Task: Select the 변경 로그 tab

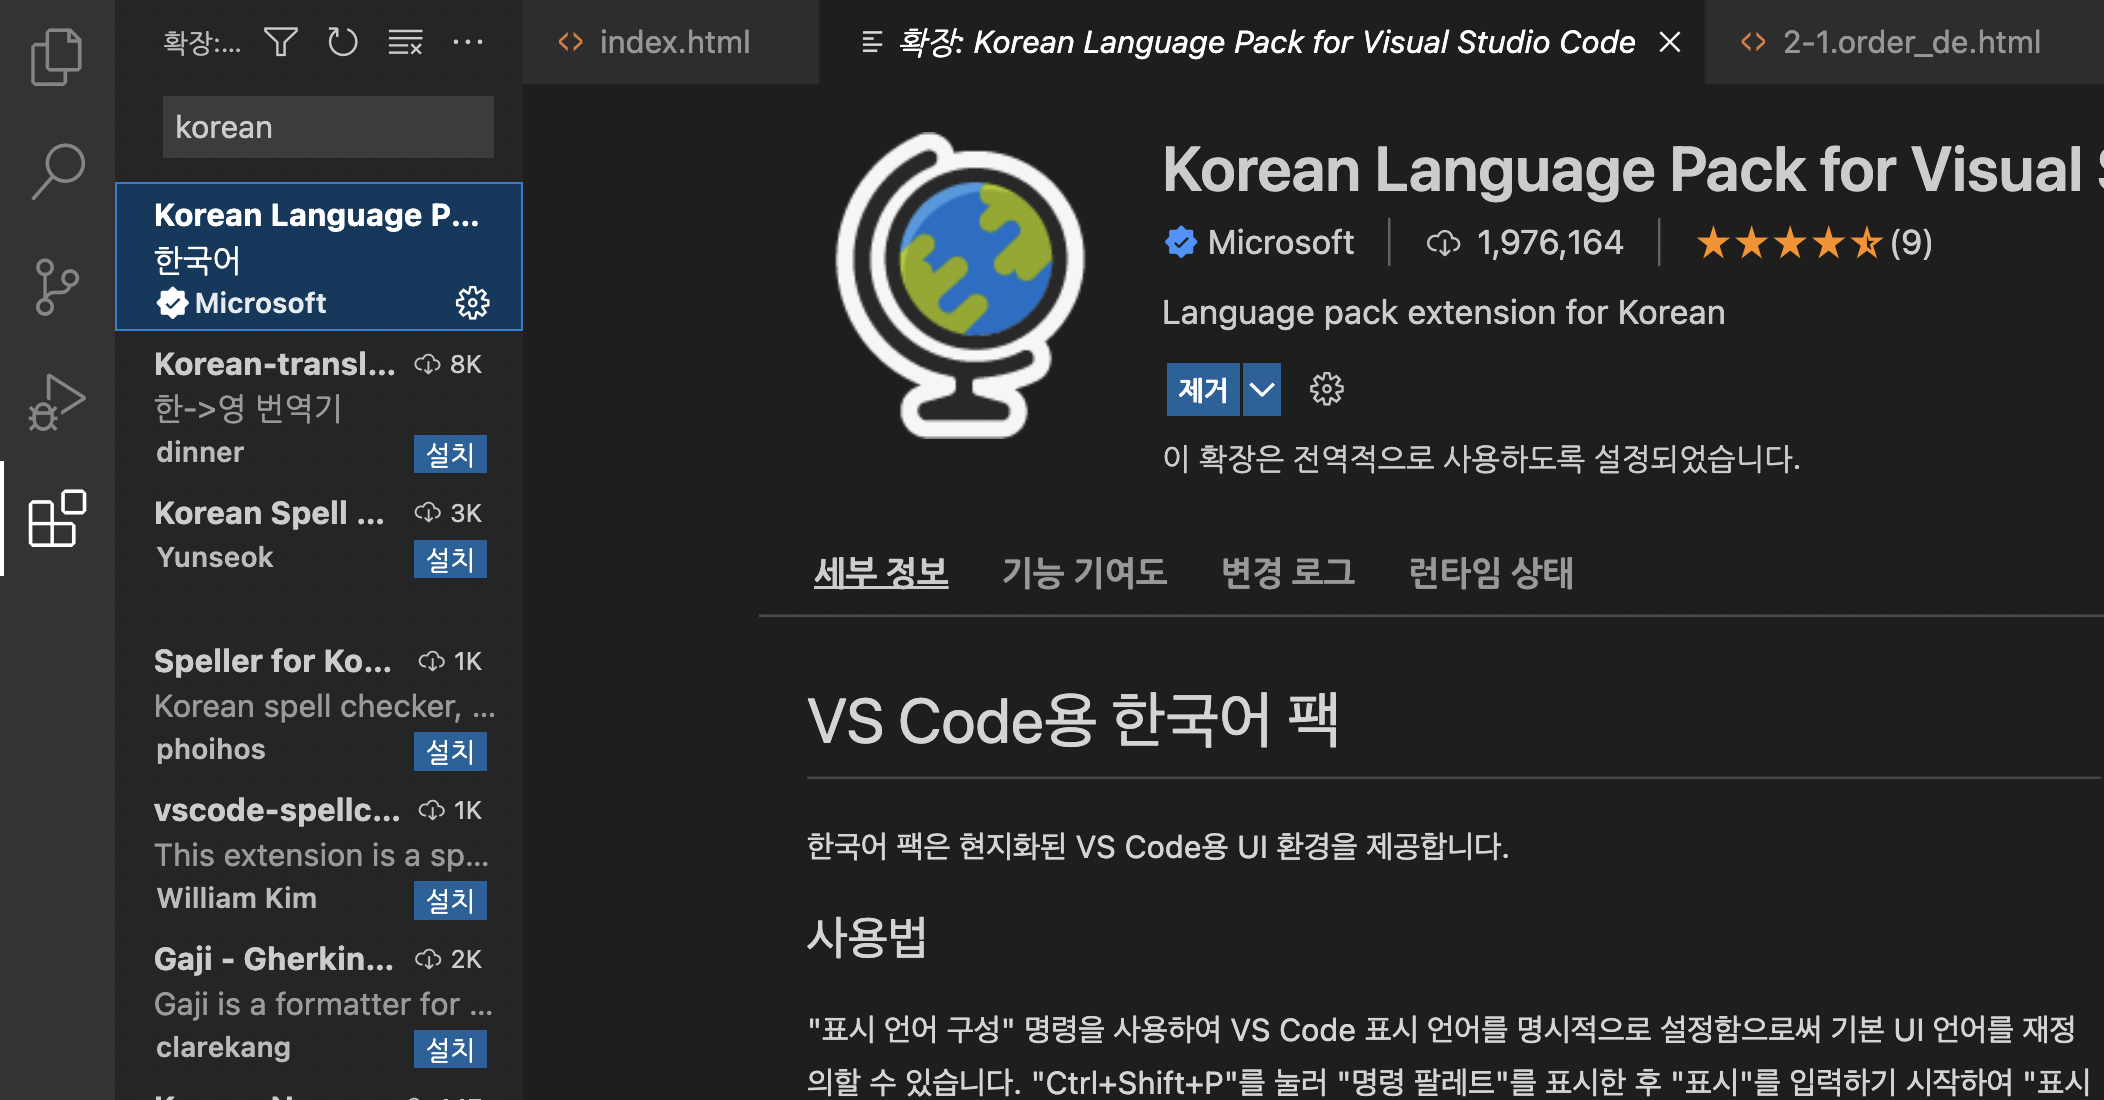Action: [x=1287, y=572]
